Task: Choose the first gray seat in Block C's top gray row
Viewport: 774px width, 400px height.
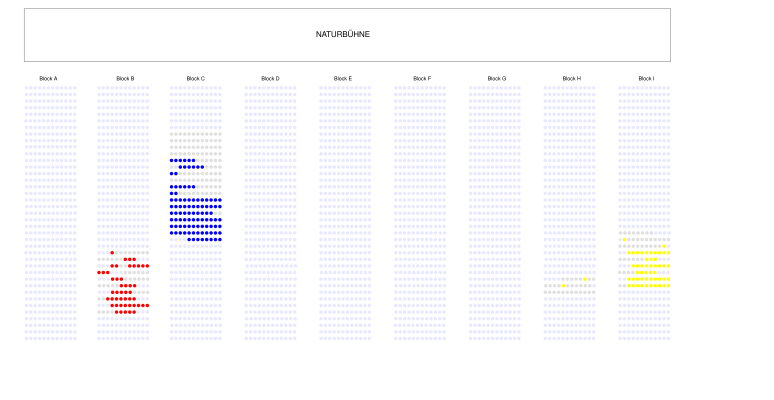Action: tap(172, 134)
